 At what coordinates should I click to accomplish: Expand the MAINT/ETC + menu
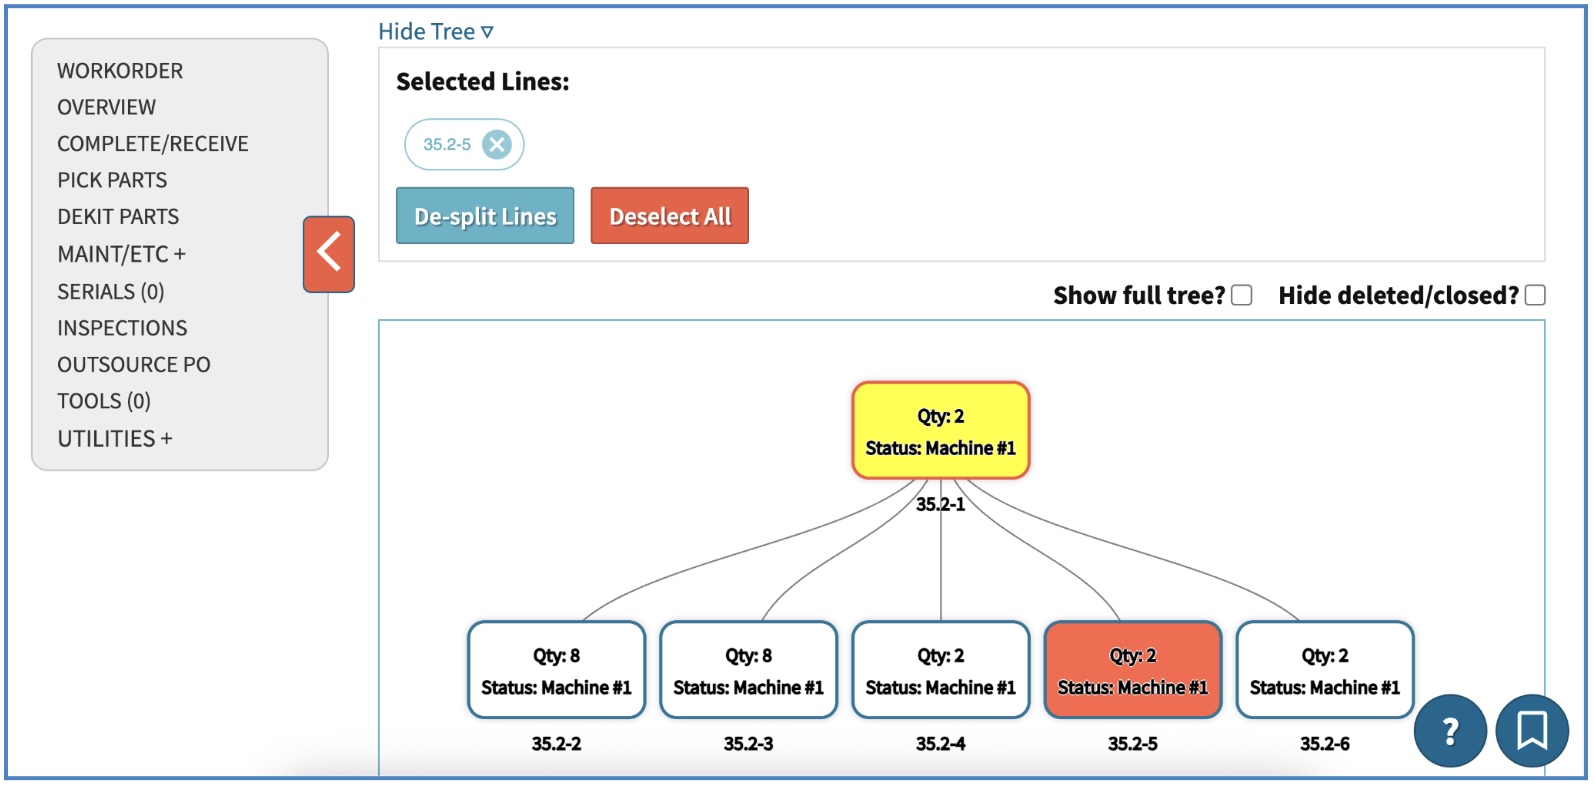click(121, 254)
